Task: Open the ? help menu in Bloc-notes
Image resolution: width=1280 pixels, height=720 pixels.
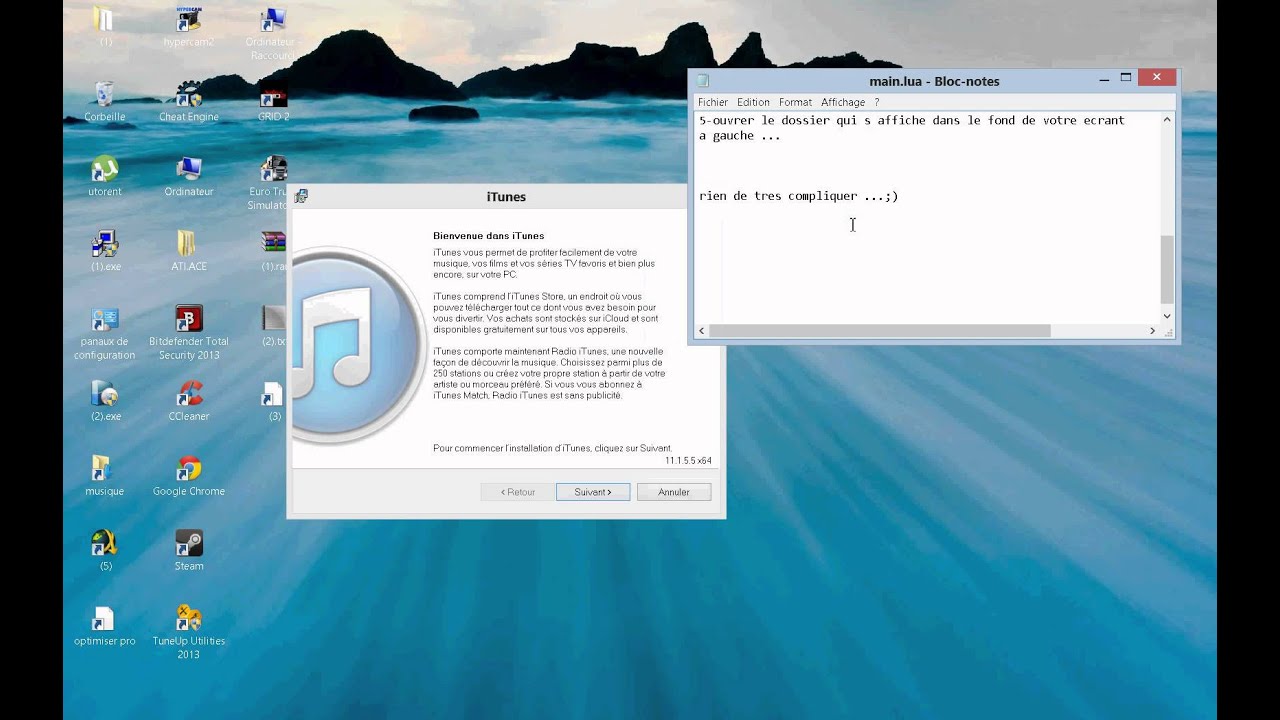Action: coord(877,102)
